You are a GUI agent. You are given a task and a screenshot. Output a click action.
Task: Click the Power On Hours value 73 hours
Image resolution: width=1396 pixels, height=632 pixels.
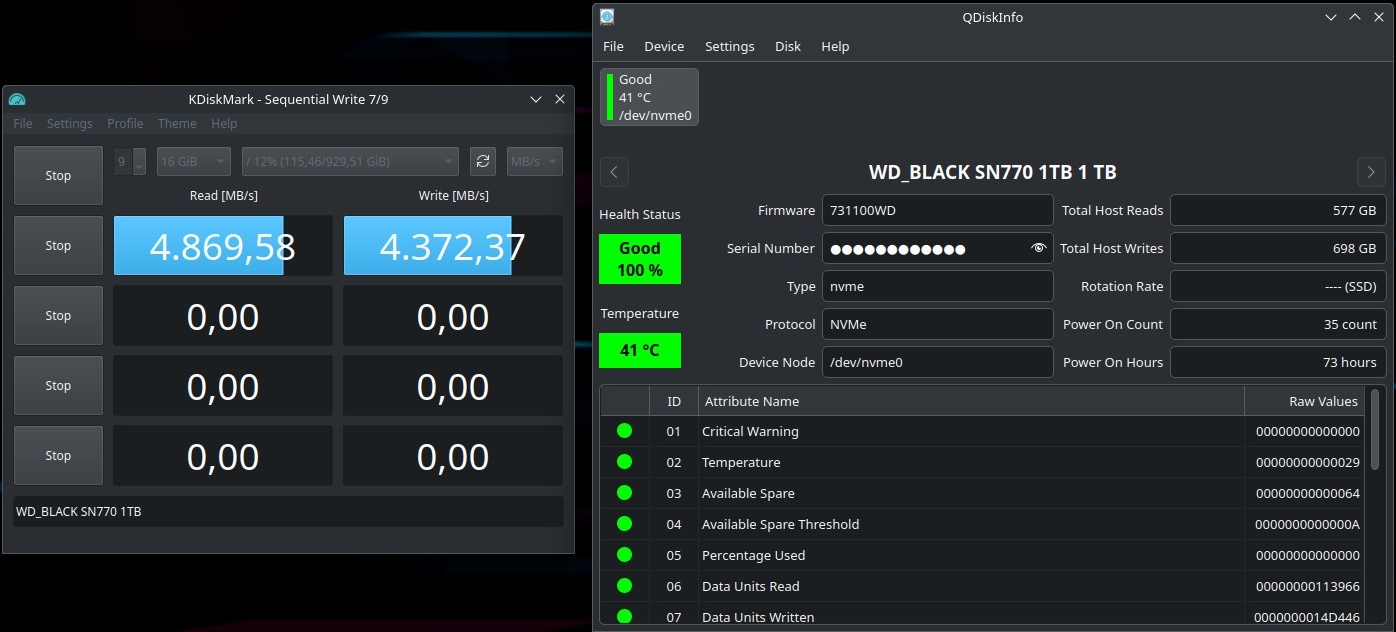pyautogui.click(x=1277, y=362)
